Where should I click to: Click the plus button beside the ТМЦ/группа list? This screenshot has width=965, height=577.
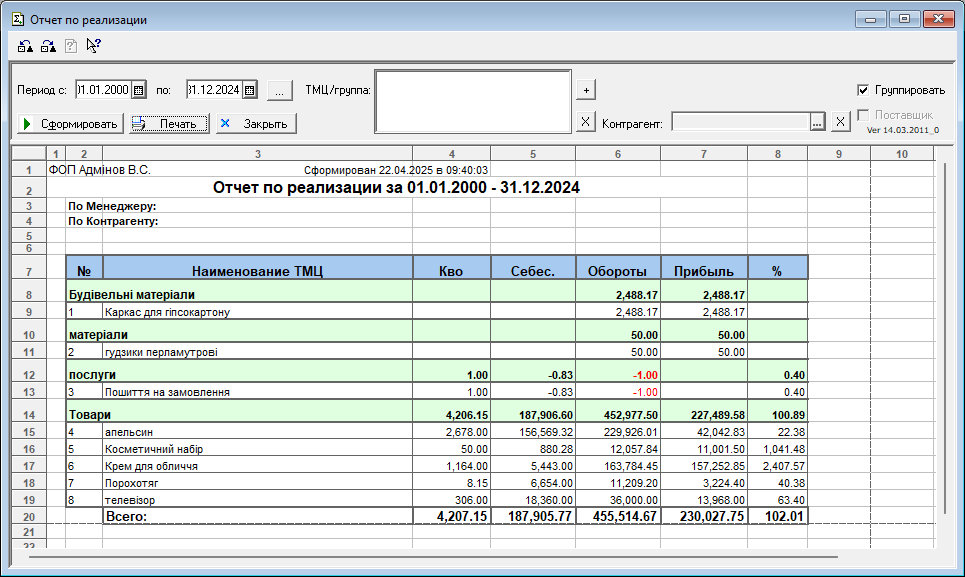pos(586,90)
